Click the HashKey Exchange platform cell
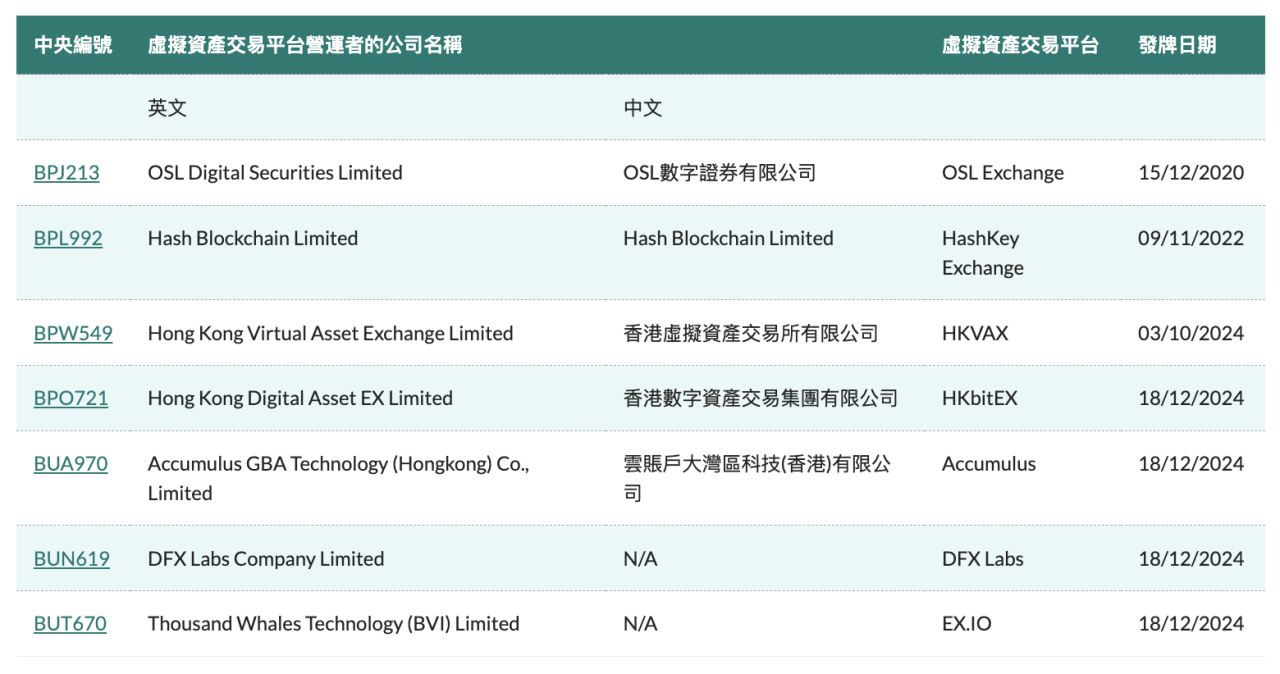The image size is (1280, 674). [x=983, y=253]
